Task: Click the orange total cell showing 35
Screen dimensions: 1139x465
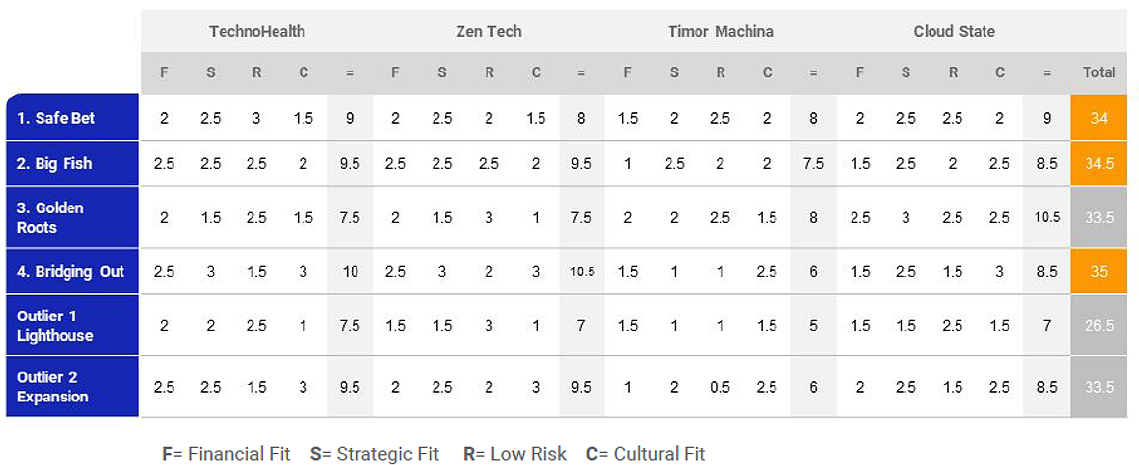Action: 1099,271
